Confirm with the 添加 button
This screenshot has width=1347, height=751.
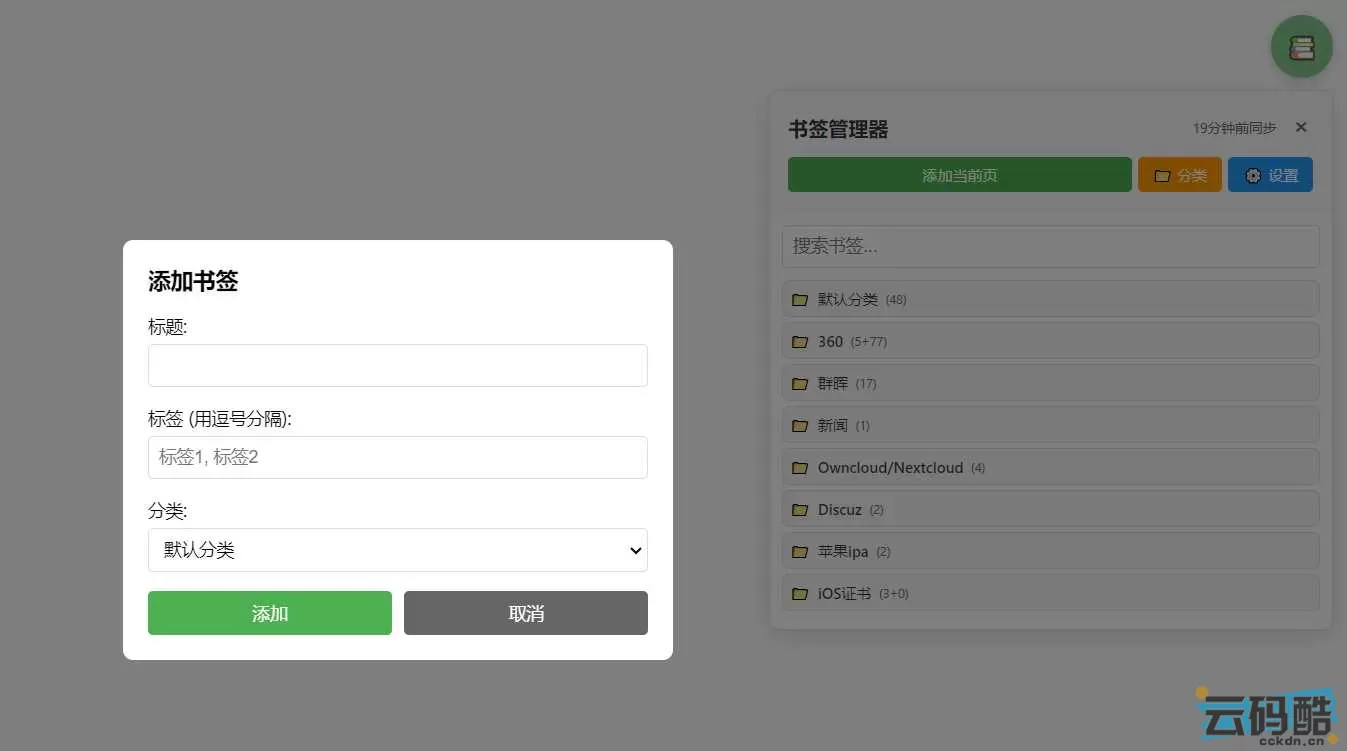[269, 613]
